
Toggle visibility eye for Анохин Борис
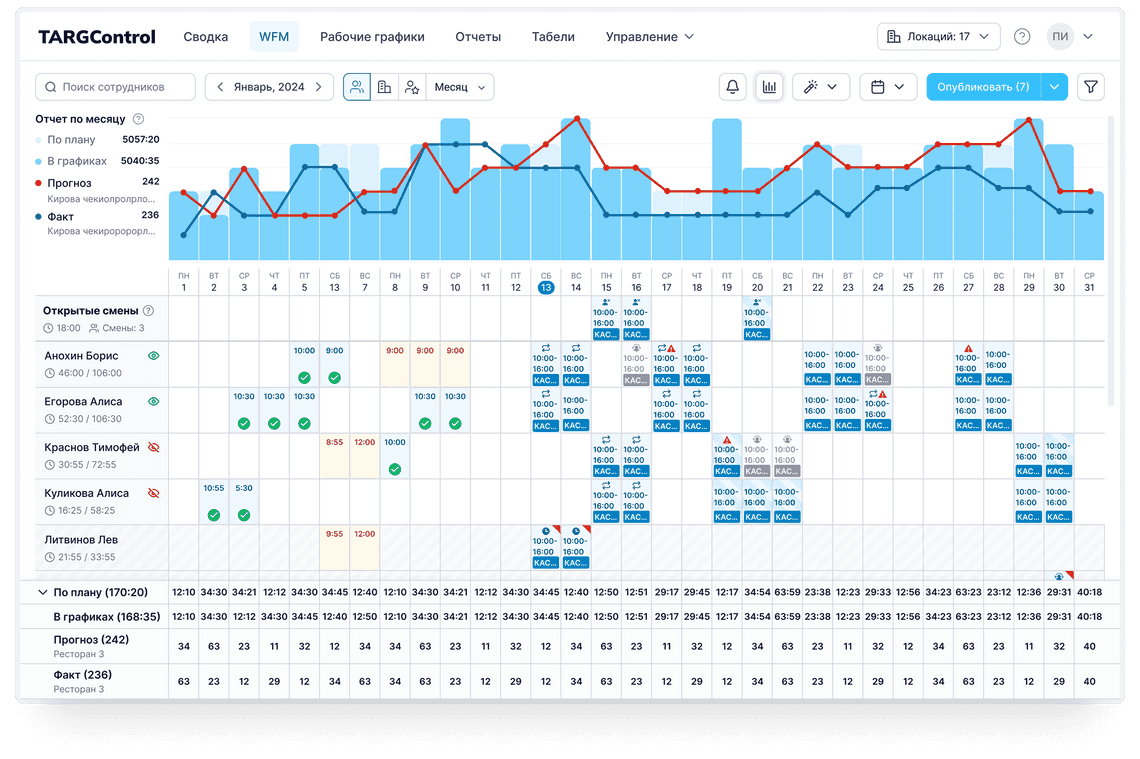[x=154, y=356]
